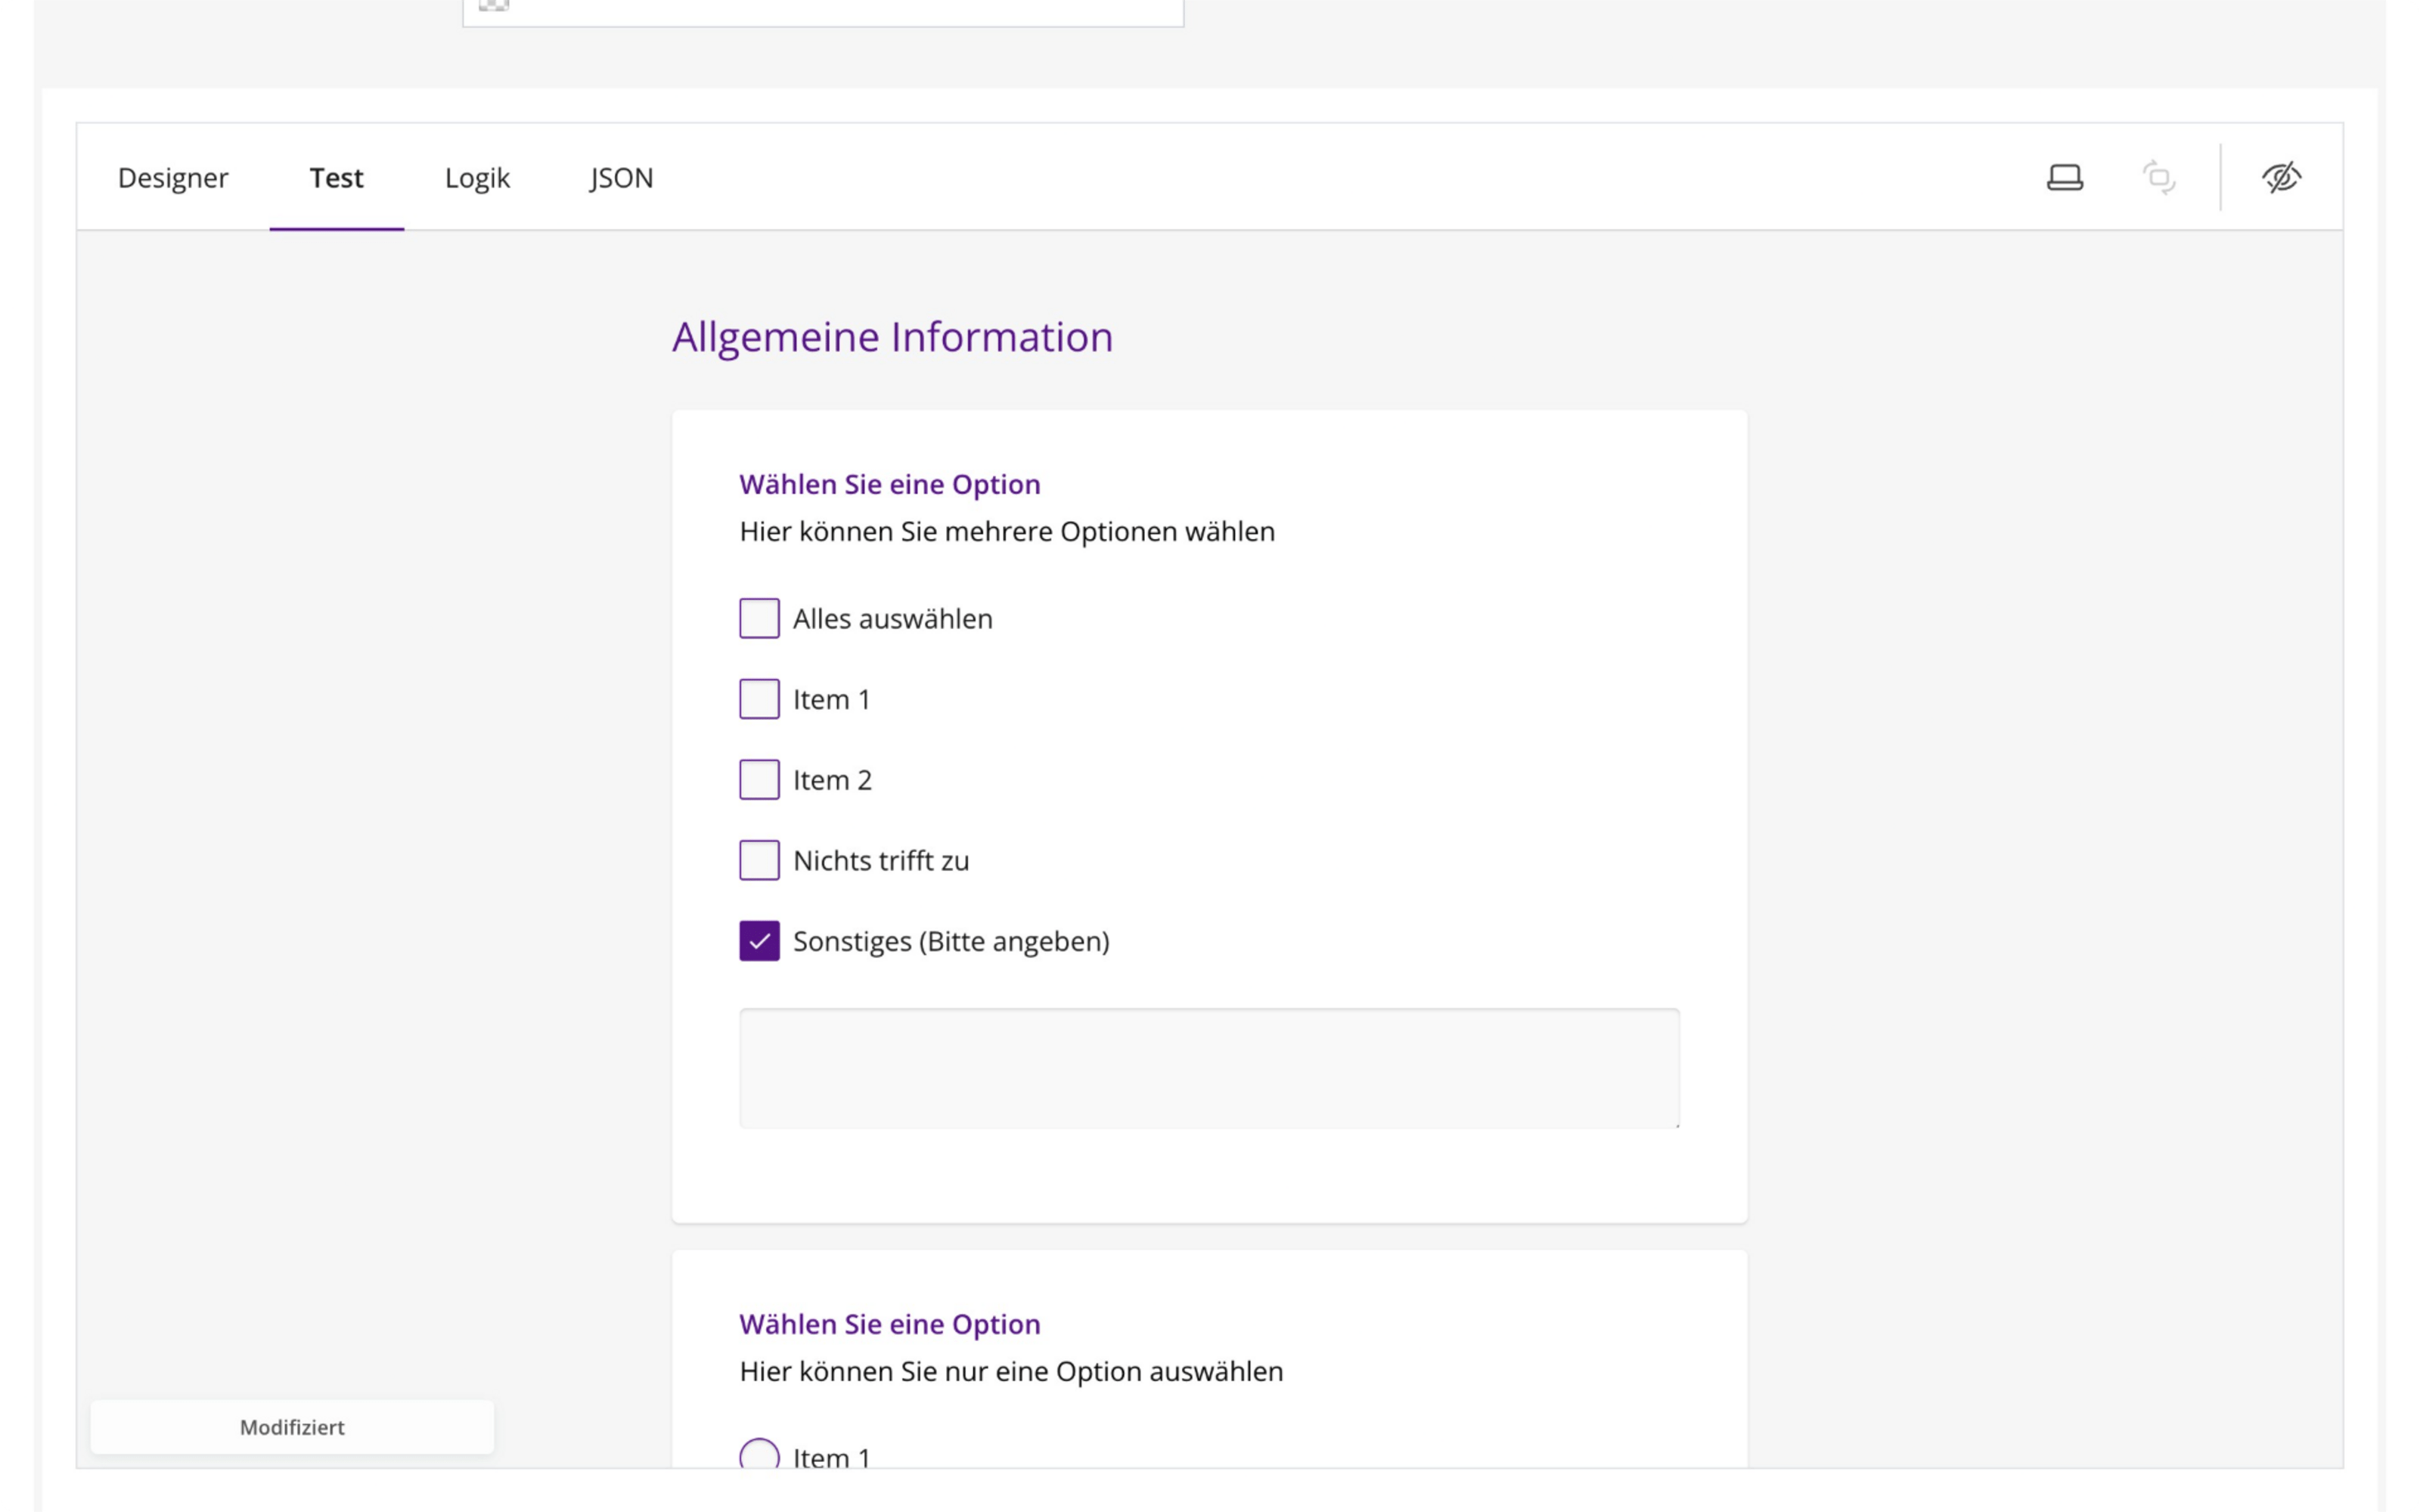Viewport: 2420px width, 1512px height.
Task: Open the Logik tab
Action: 477,178
